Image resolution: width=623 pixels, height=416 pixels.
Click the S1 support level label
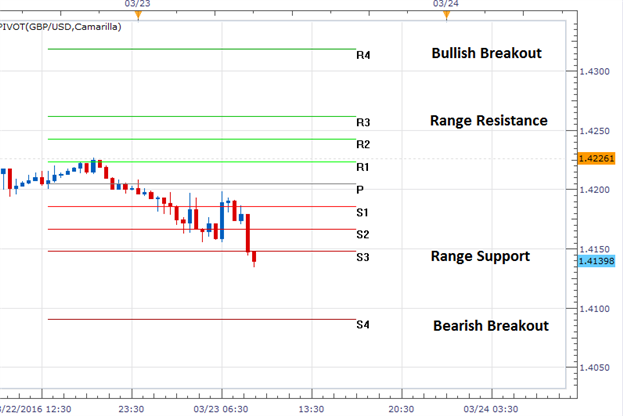(x=362, y=213)
